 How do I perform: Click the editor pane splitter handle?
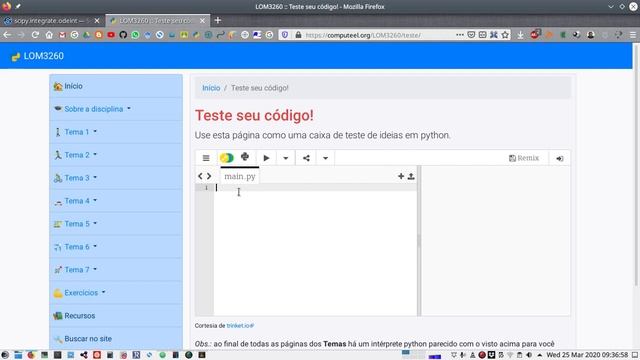[419, 241]
